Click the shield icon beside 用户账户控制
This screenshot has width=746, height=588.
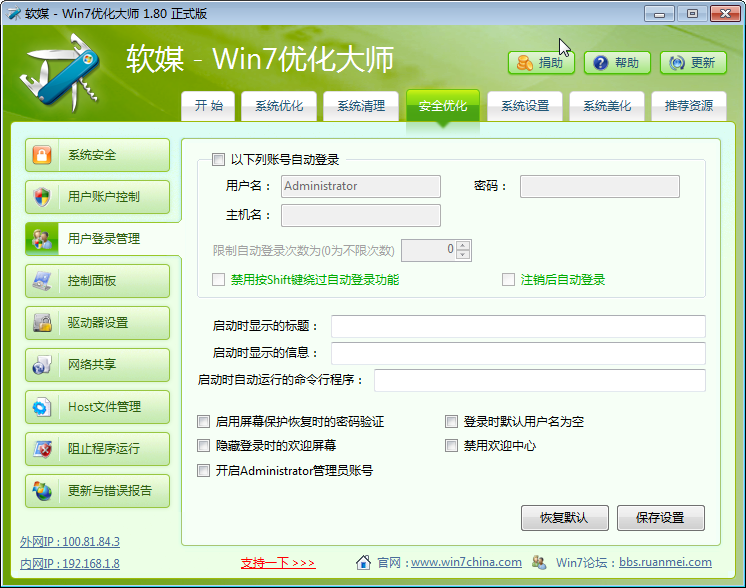pos(42,196)
